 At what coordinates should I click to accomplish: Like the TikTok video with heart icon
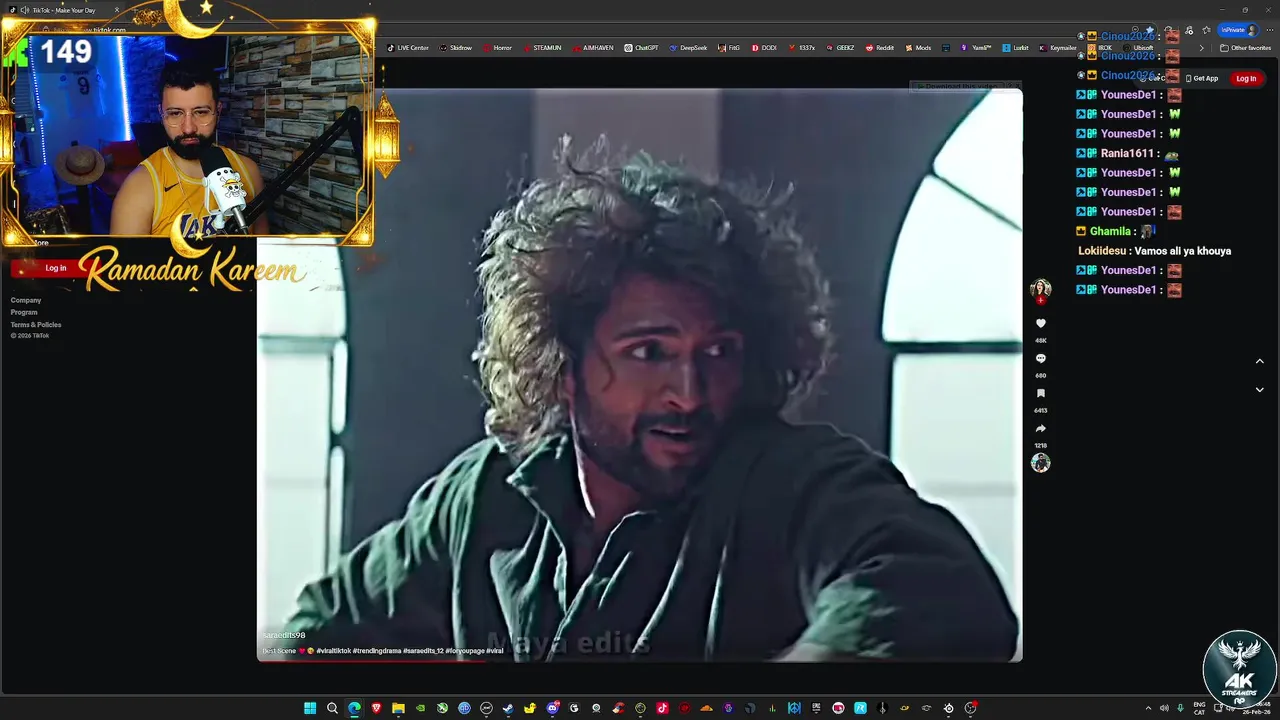point(1040,323)
